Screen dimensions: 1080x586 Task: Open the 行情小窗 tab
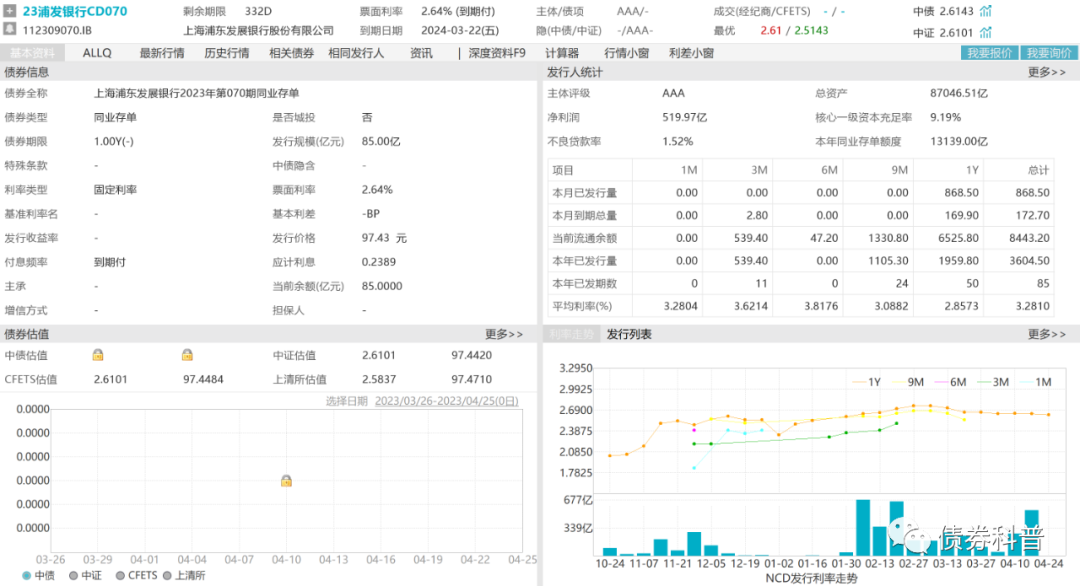[x=626, y=53]
